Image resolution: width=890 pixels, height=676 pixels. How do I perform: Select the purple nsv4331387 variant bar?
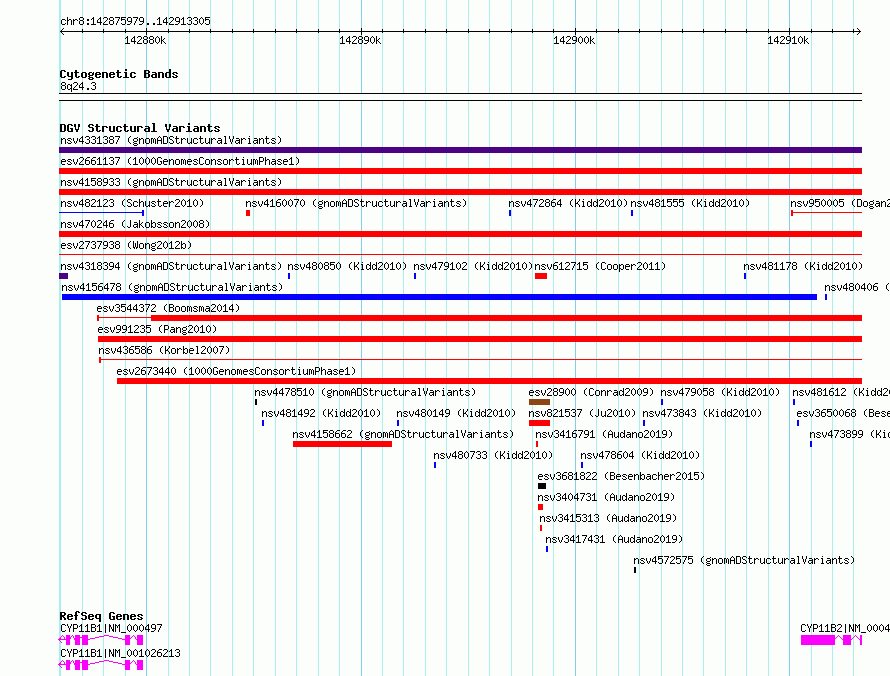pos(460,150)
